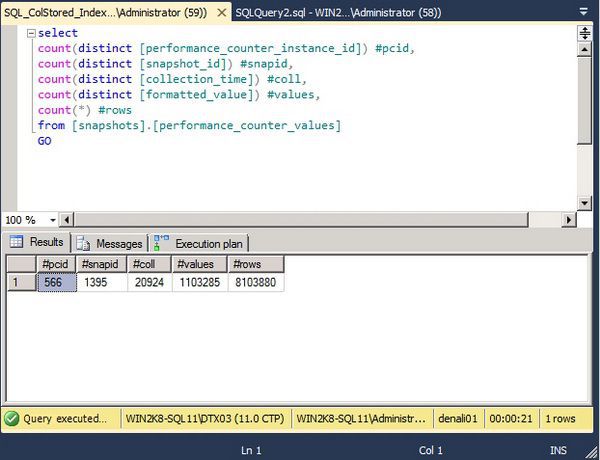Select cell value 8103880

tap(256, 282)
